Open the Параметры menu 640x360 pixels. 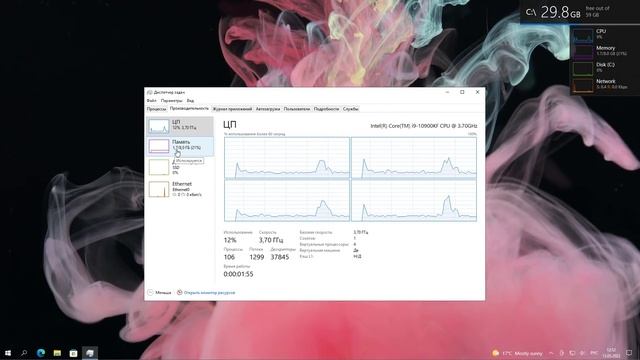171,100
